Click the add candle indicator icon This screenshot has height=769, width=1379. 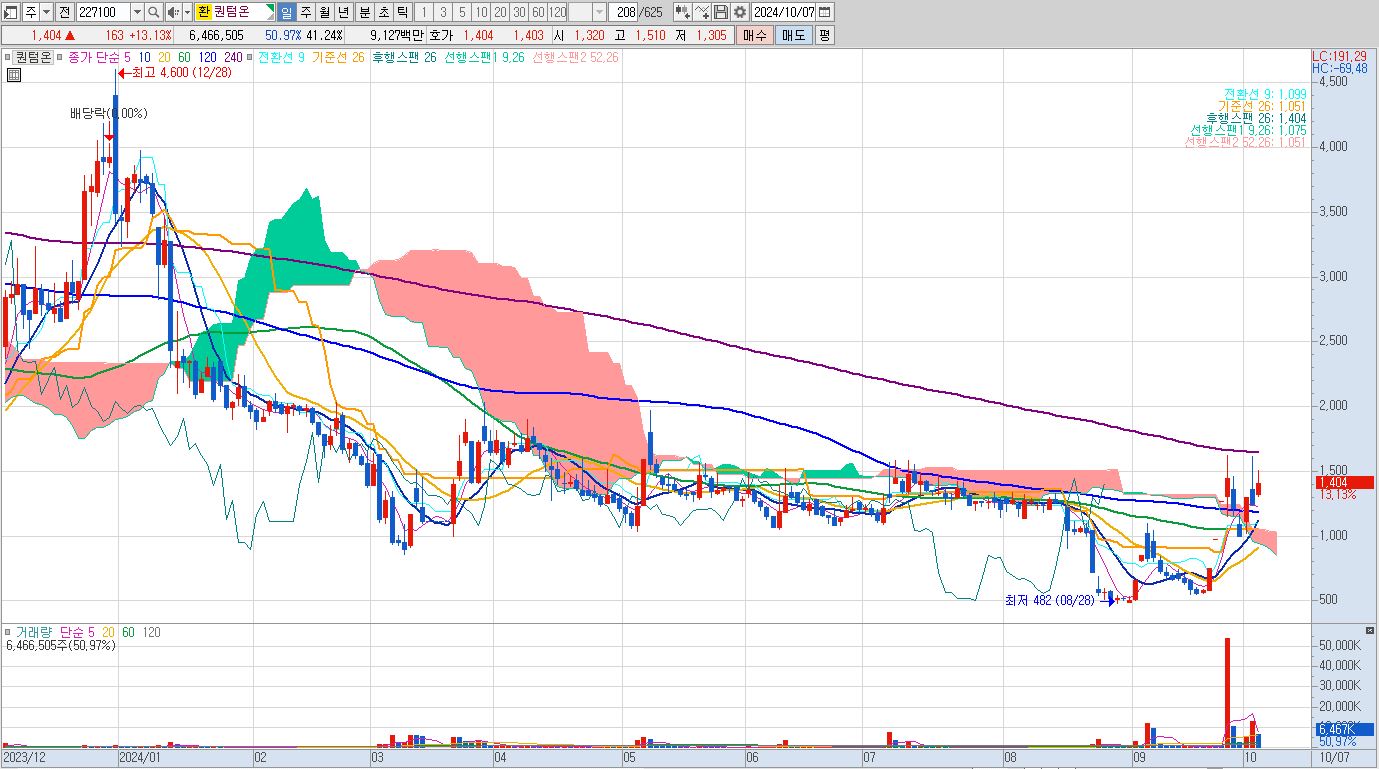pyautogui.click(x=682, y=12)
